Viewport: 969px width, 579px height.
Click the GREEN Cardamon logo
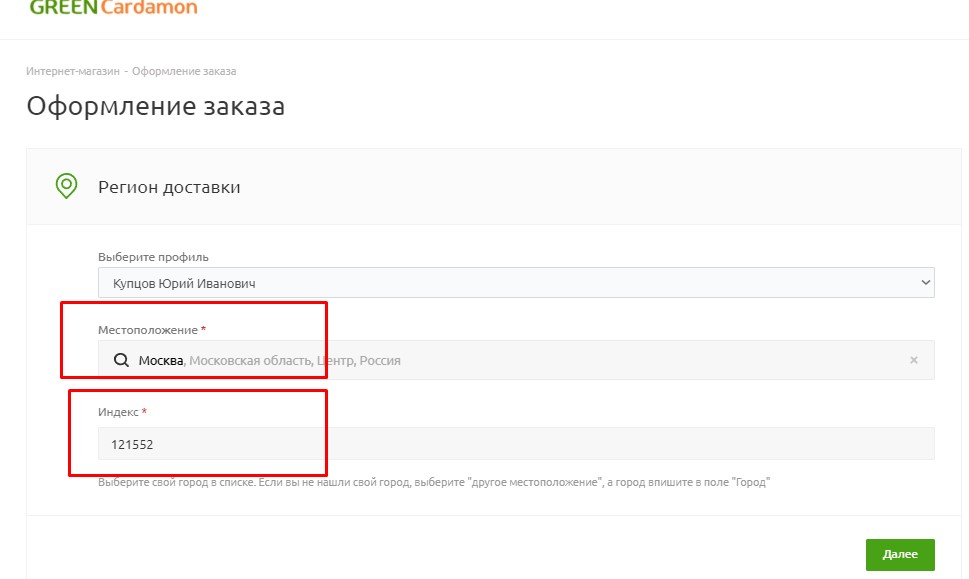click(113, 8)
